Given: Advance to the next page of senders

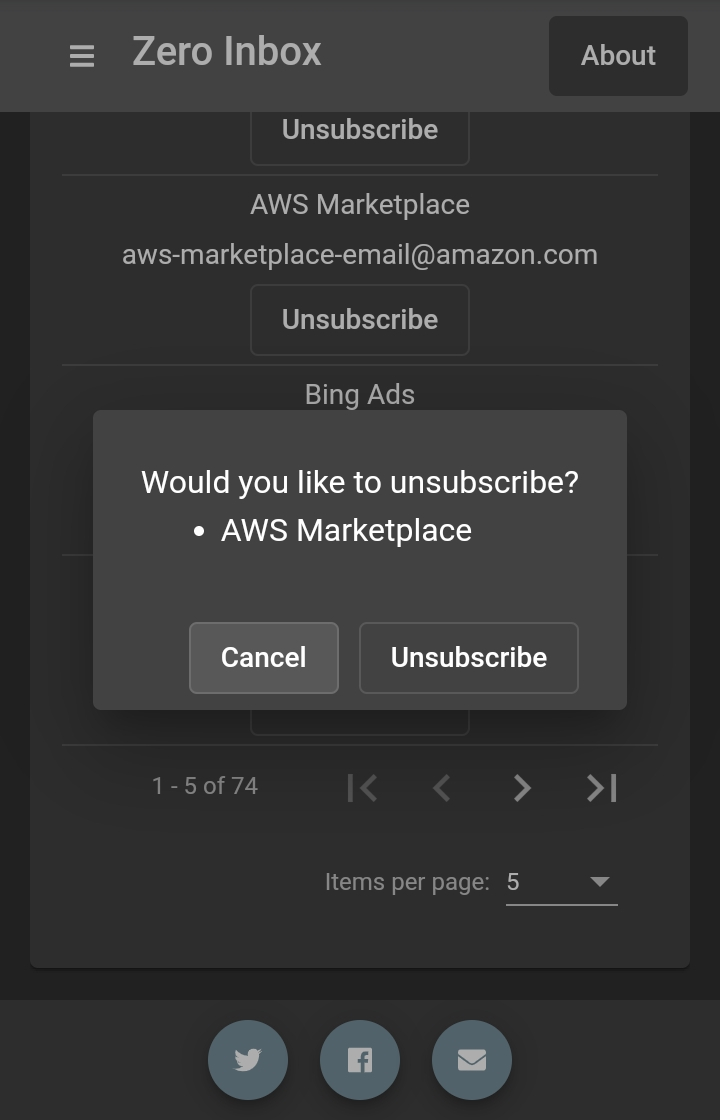Looking at the screenshot, I should point(522,788).
